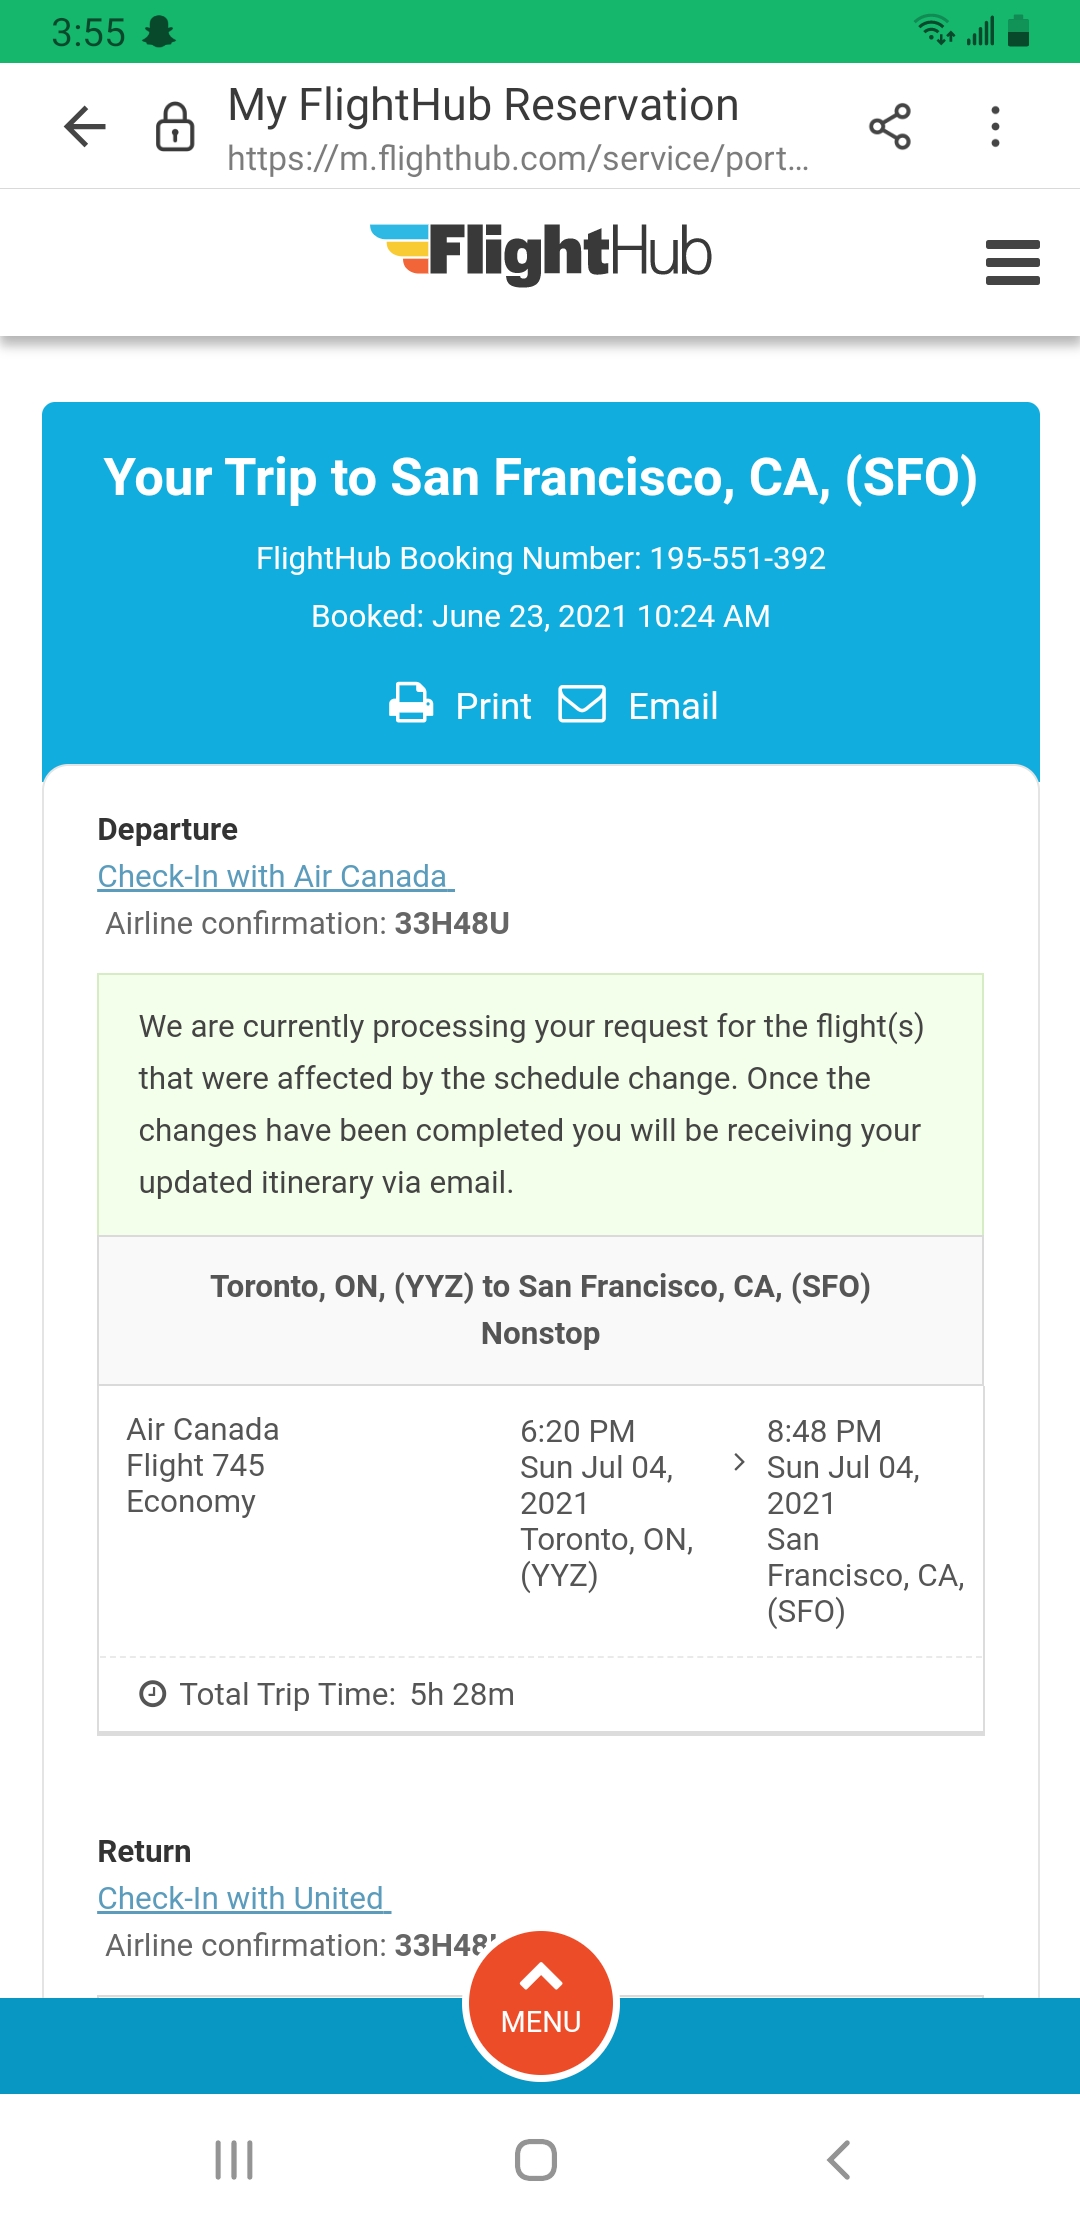Tap the printer icon to print the itinerary
This screenshot has width=1080, height=2220.
click(410, 704)
